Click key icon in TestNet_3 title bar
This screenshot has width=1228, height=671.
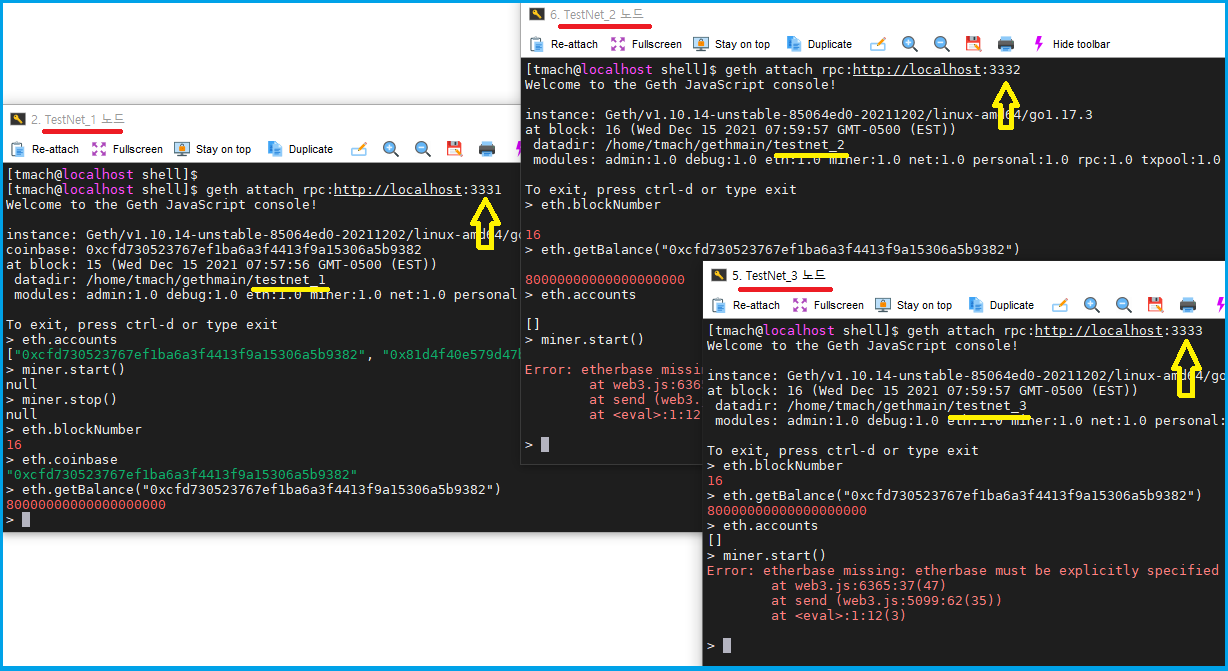[x=718, y=275]
